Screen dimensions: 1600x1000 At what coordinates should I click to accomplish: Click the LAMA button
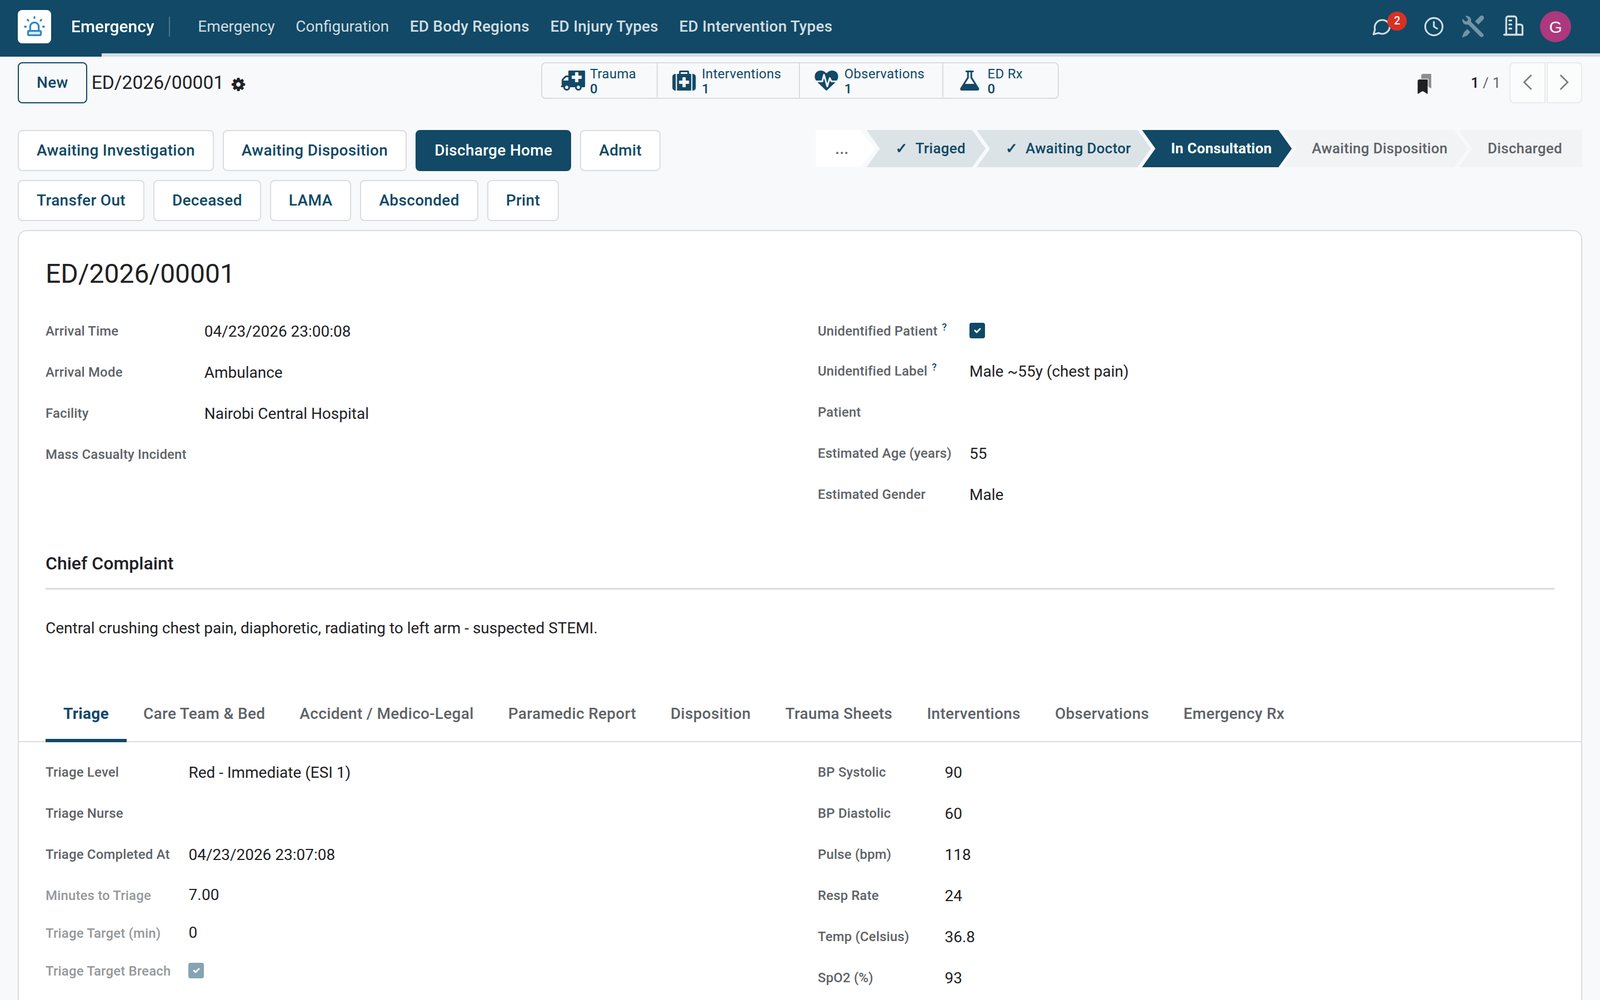pyautogui.click(x=310, y=200)
